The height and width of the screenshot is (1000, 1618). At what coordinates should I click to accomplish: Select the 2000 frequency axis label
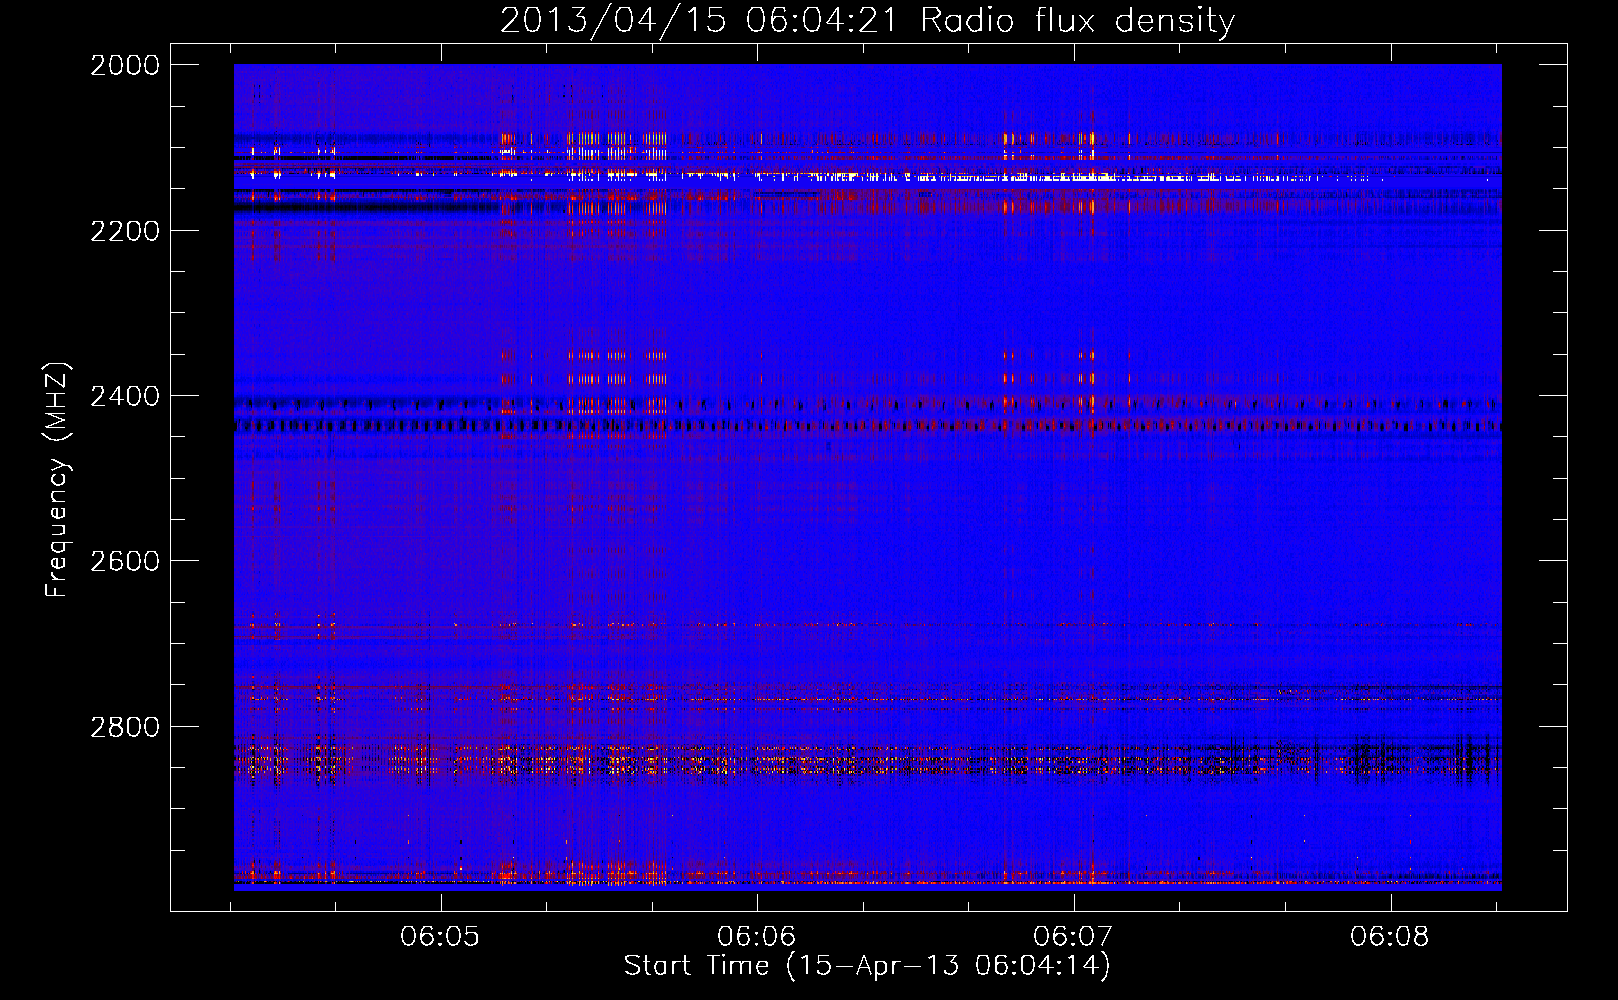click(125, 65)
